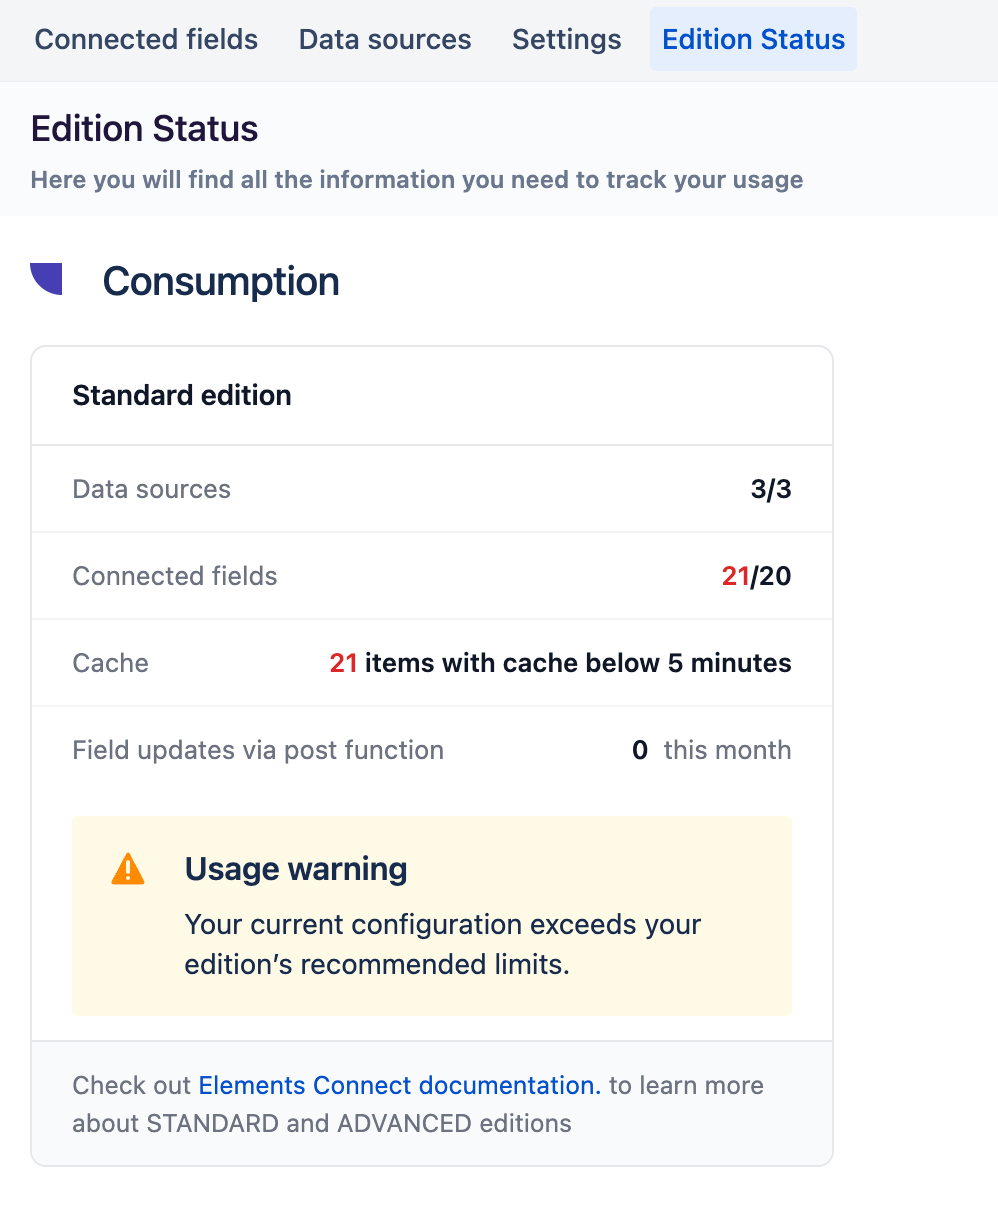The image size is (998, 1228).
Task: Click the Field updates via post function label
Action: (x=258, y=750)
